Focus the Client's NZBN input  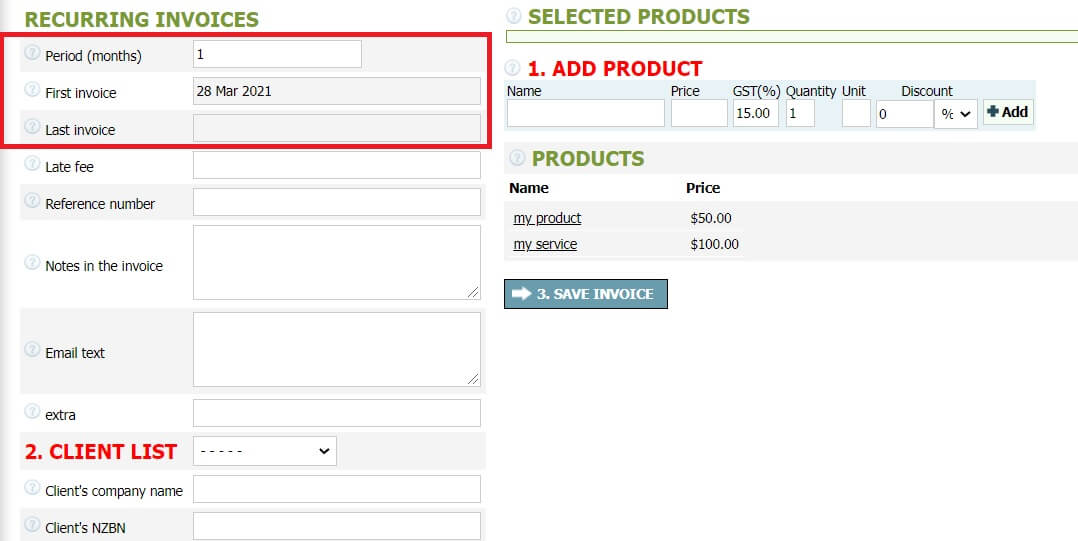(x=337, y=526)
